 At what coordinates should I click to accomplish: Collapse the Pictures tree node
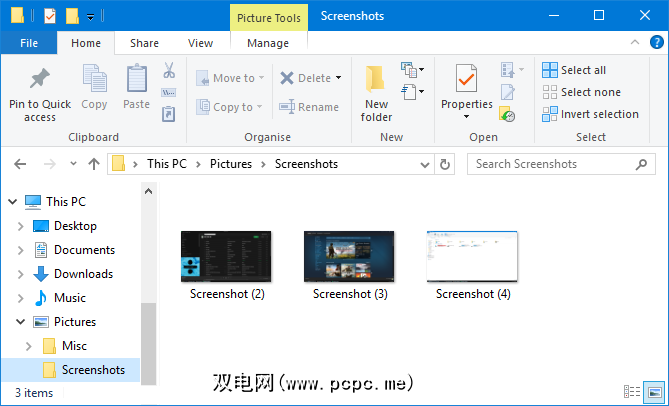pyautogui.click(x=20, y=322)
